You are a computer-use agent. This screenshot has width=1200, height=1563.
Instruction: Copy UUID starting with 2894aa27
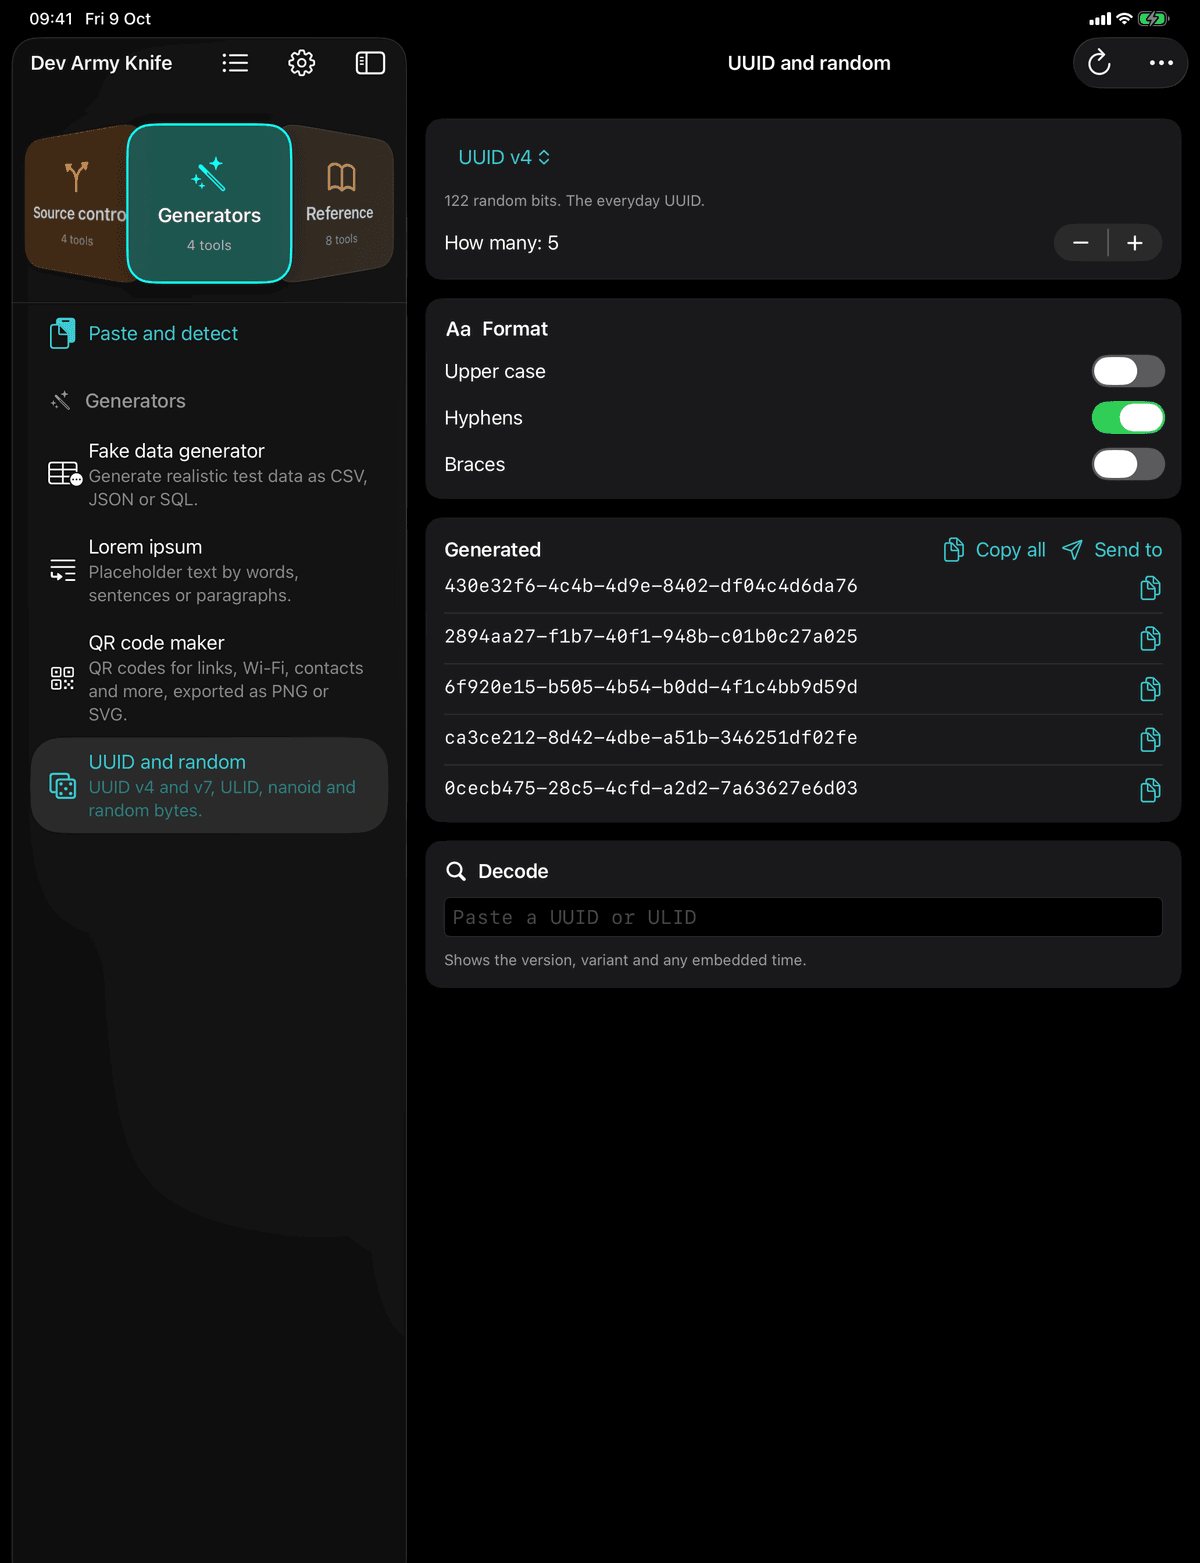click(x=1150, y=638)
